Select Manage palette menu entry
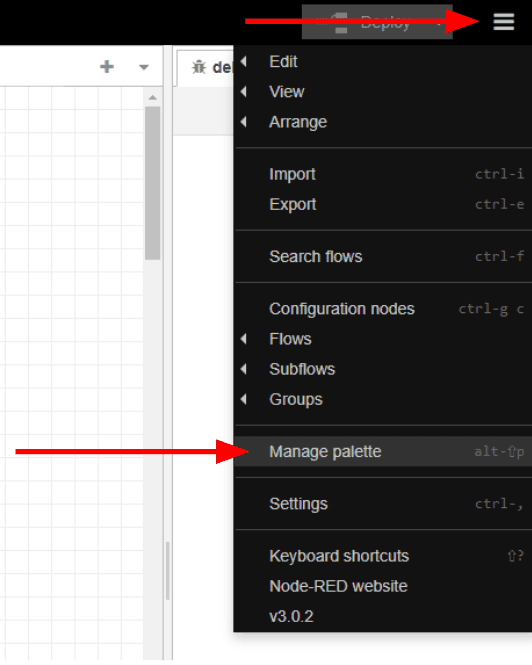This screenshot has width=532, height=665. [x=383, y=452]
